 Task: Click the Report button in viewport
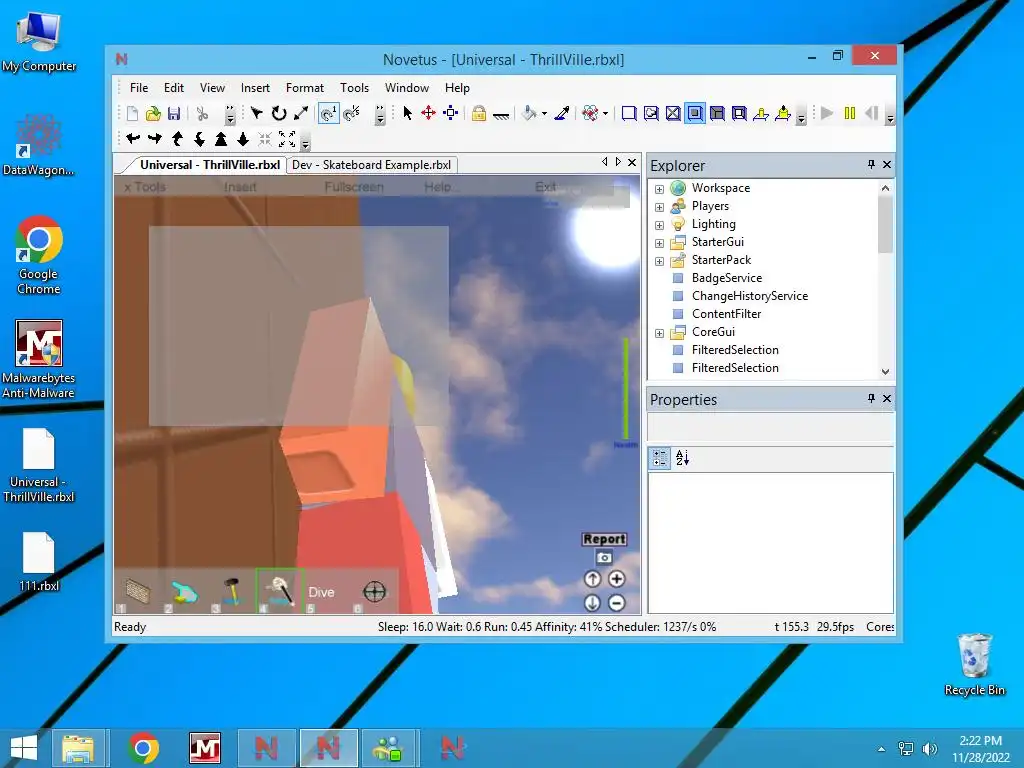pyautogui.click(x=604, y=539)
